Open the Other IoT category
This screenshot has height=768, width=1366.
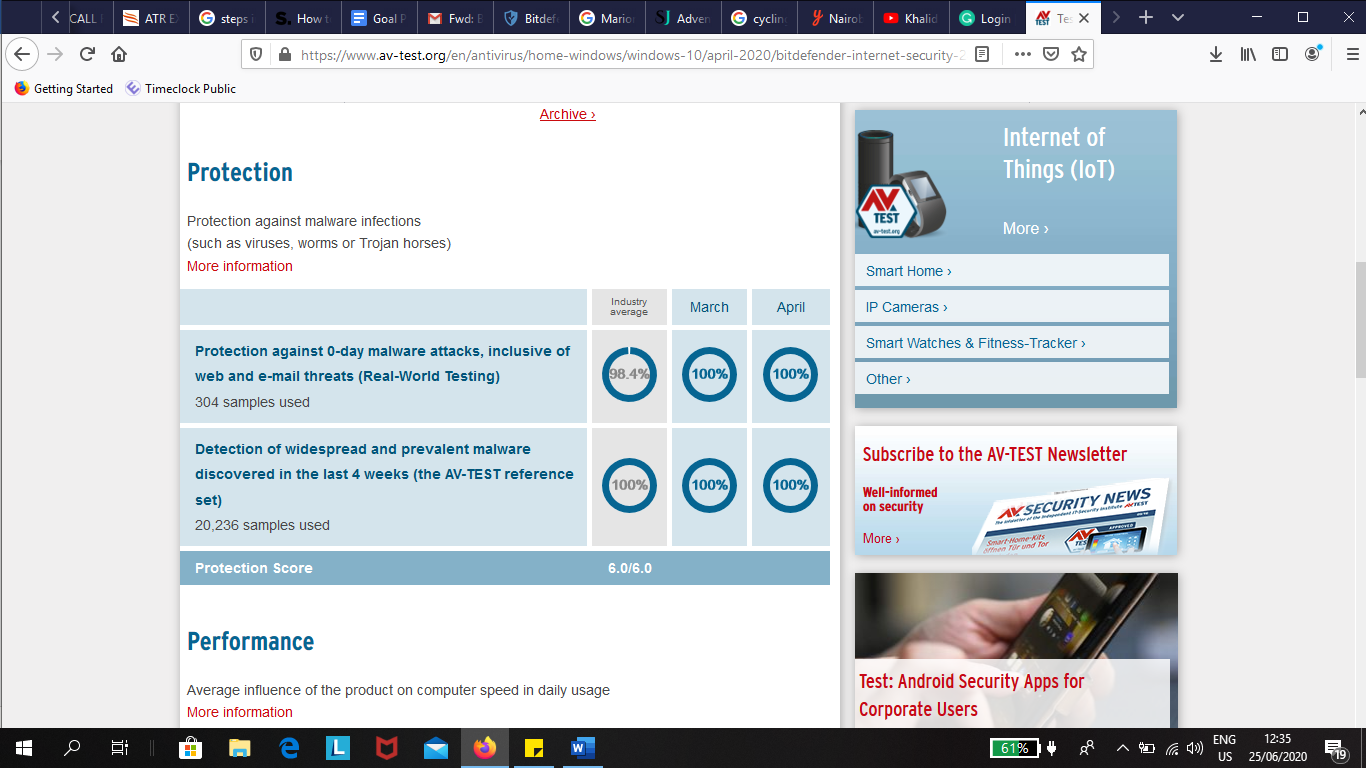click(x=1012, y=379)
